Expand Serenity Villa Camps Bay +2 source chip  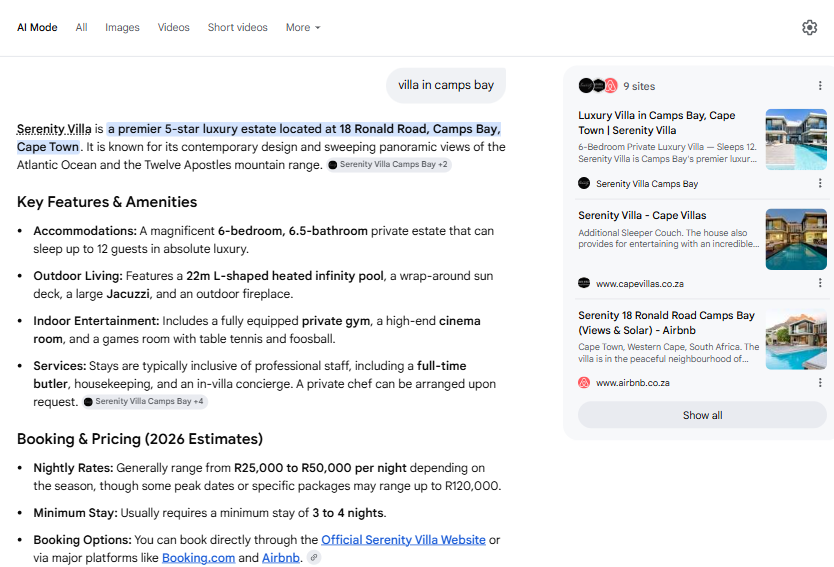(389, 164)
